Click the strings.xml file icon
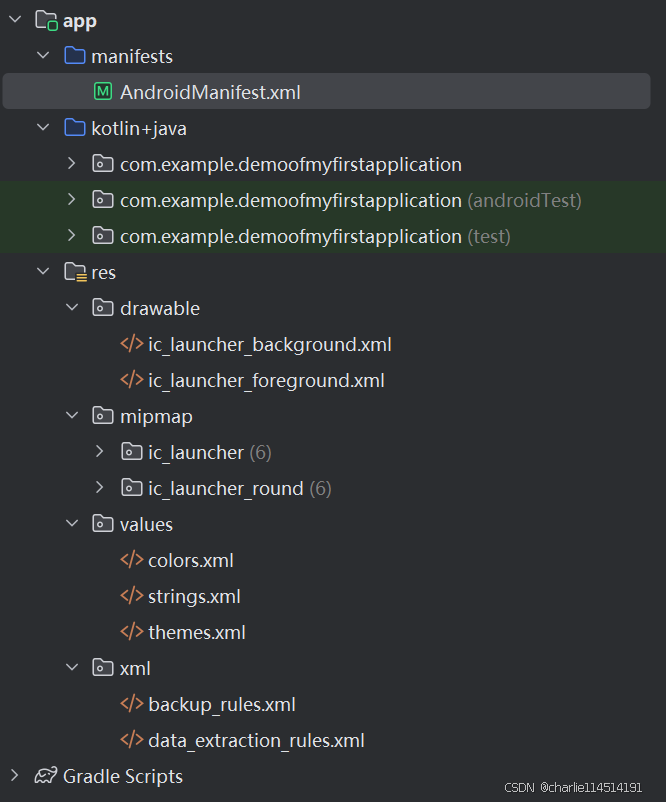Viewport: 666px width, 802px height. 131,596
